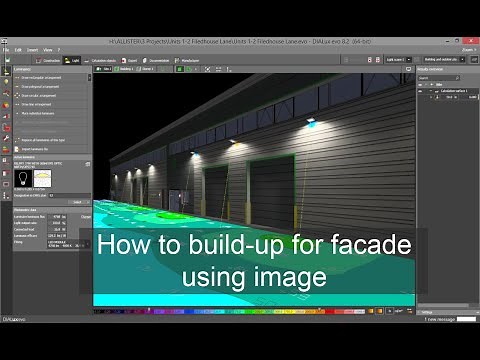Select the red rectangle sidebar tool
The width and height of the screenshot is (480, 360).
coord(6,184)
